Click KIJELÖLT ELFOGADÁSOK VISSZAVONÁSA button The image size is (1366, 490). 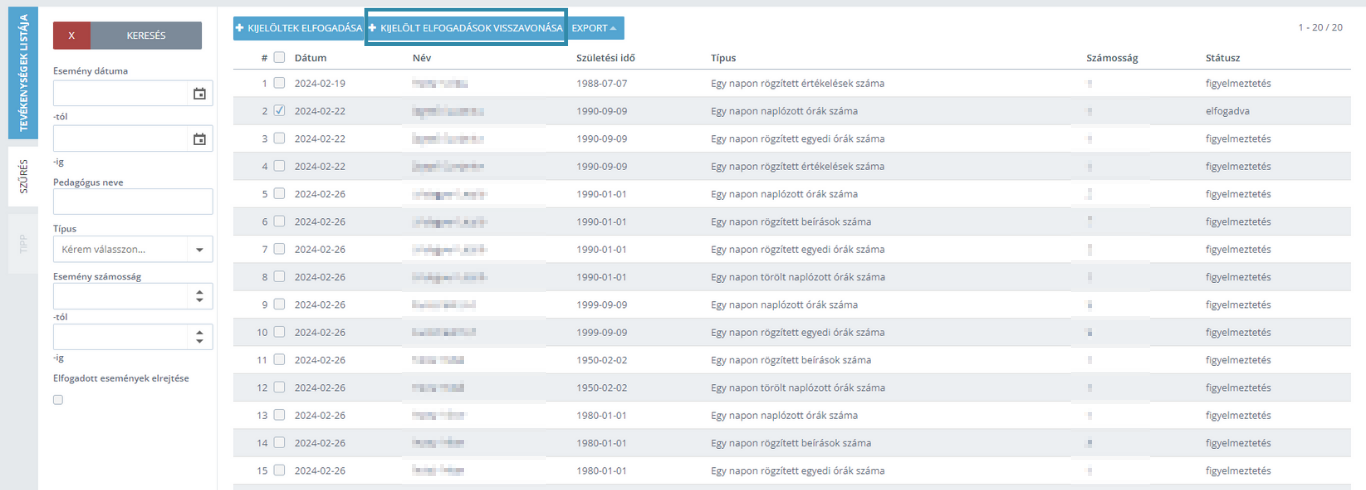click(x=465, y=28)
